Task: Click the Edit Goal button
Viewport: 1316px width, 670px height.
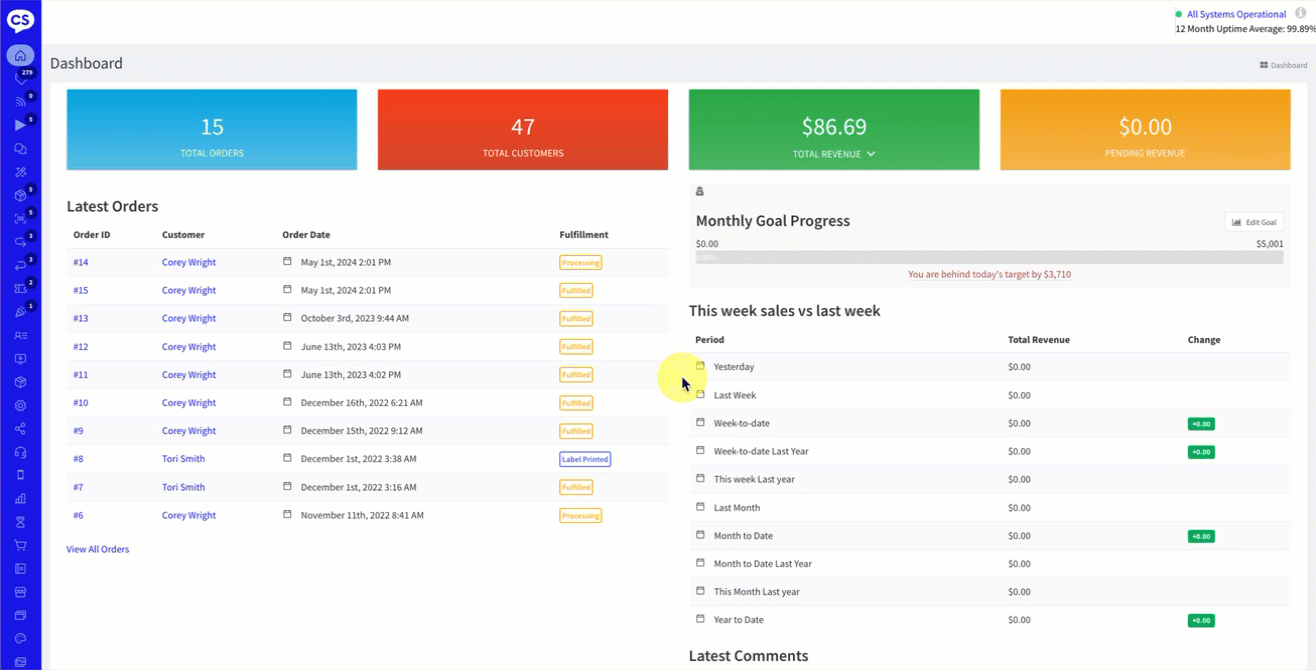Action: click(1254, 222)
